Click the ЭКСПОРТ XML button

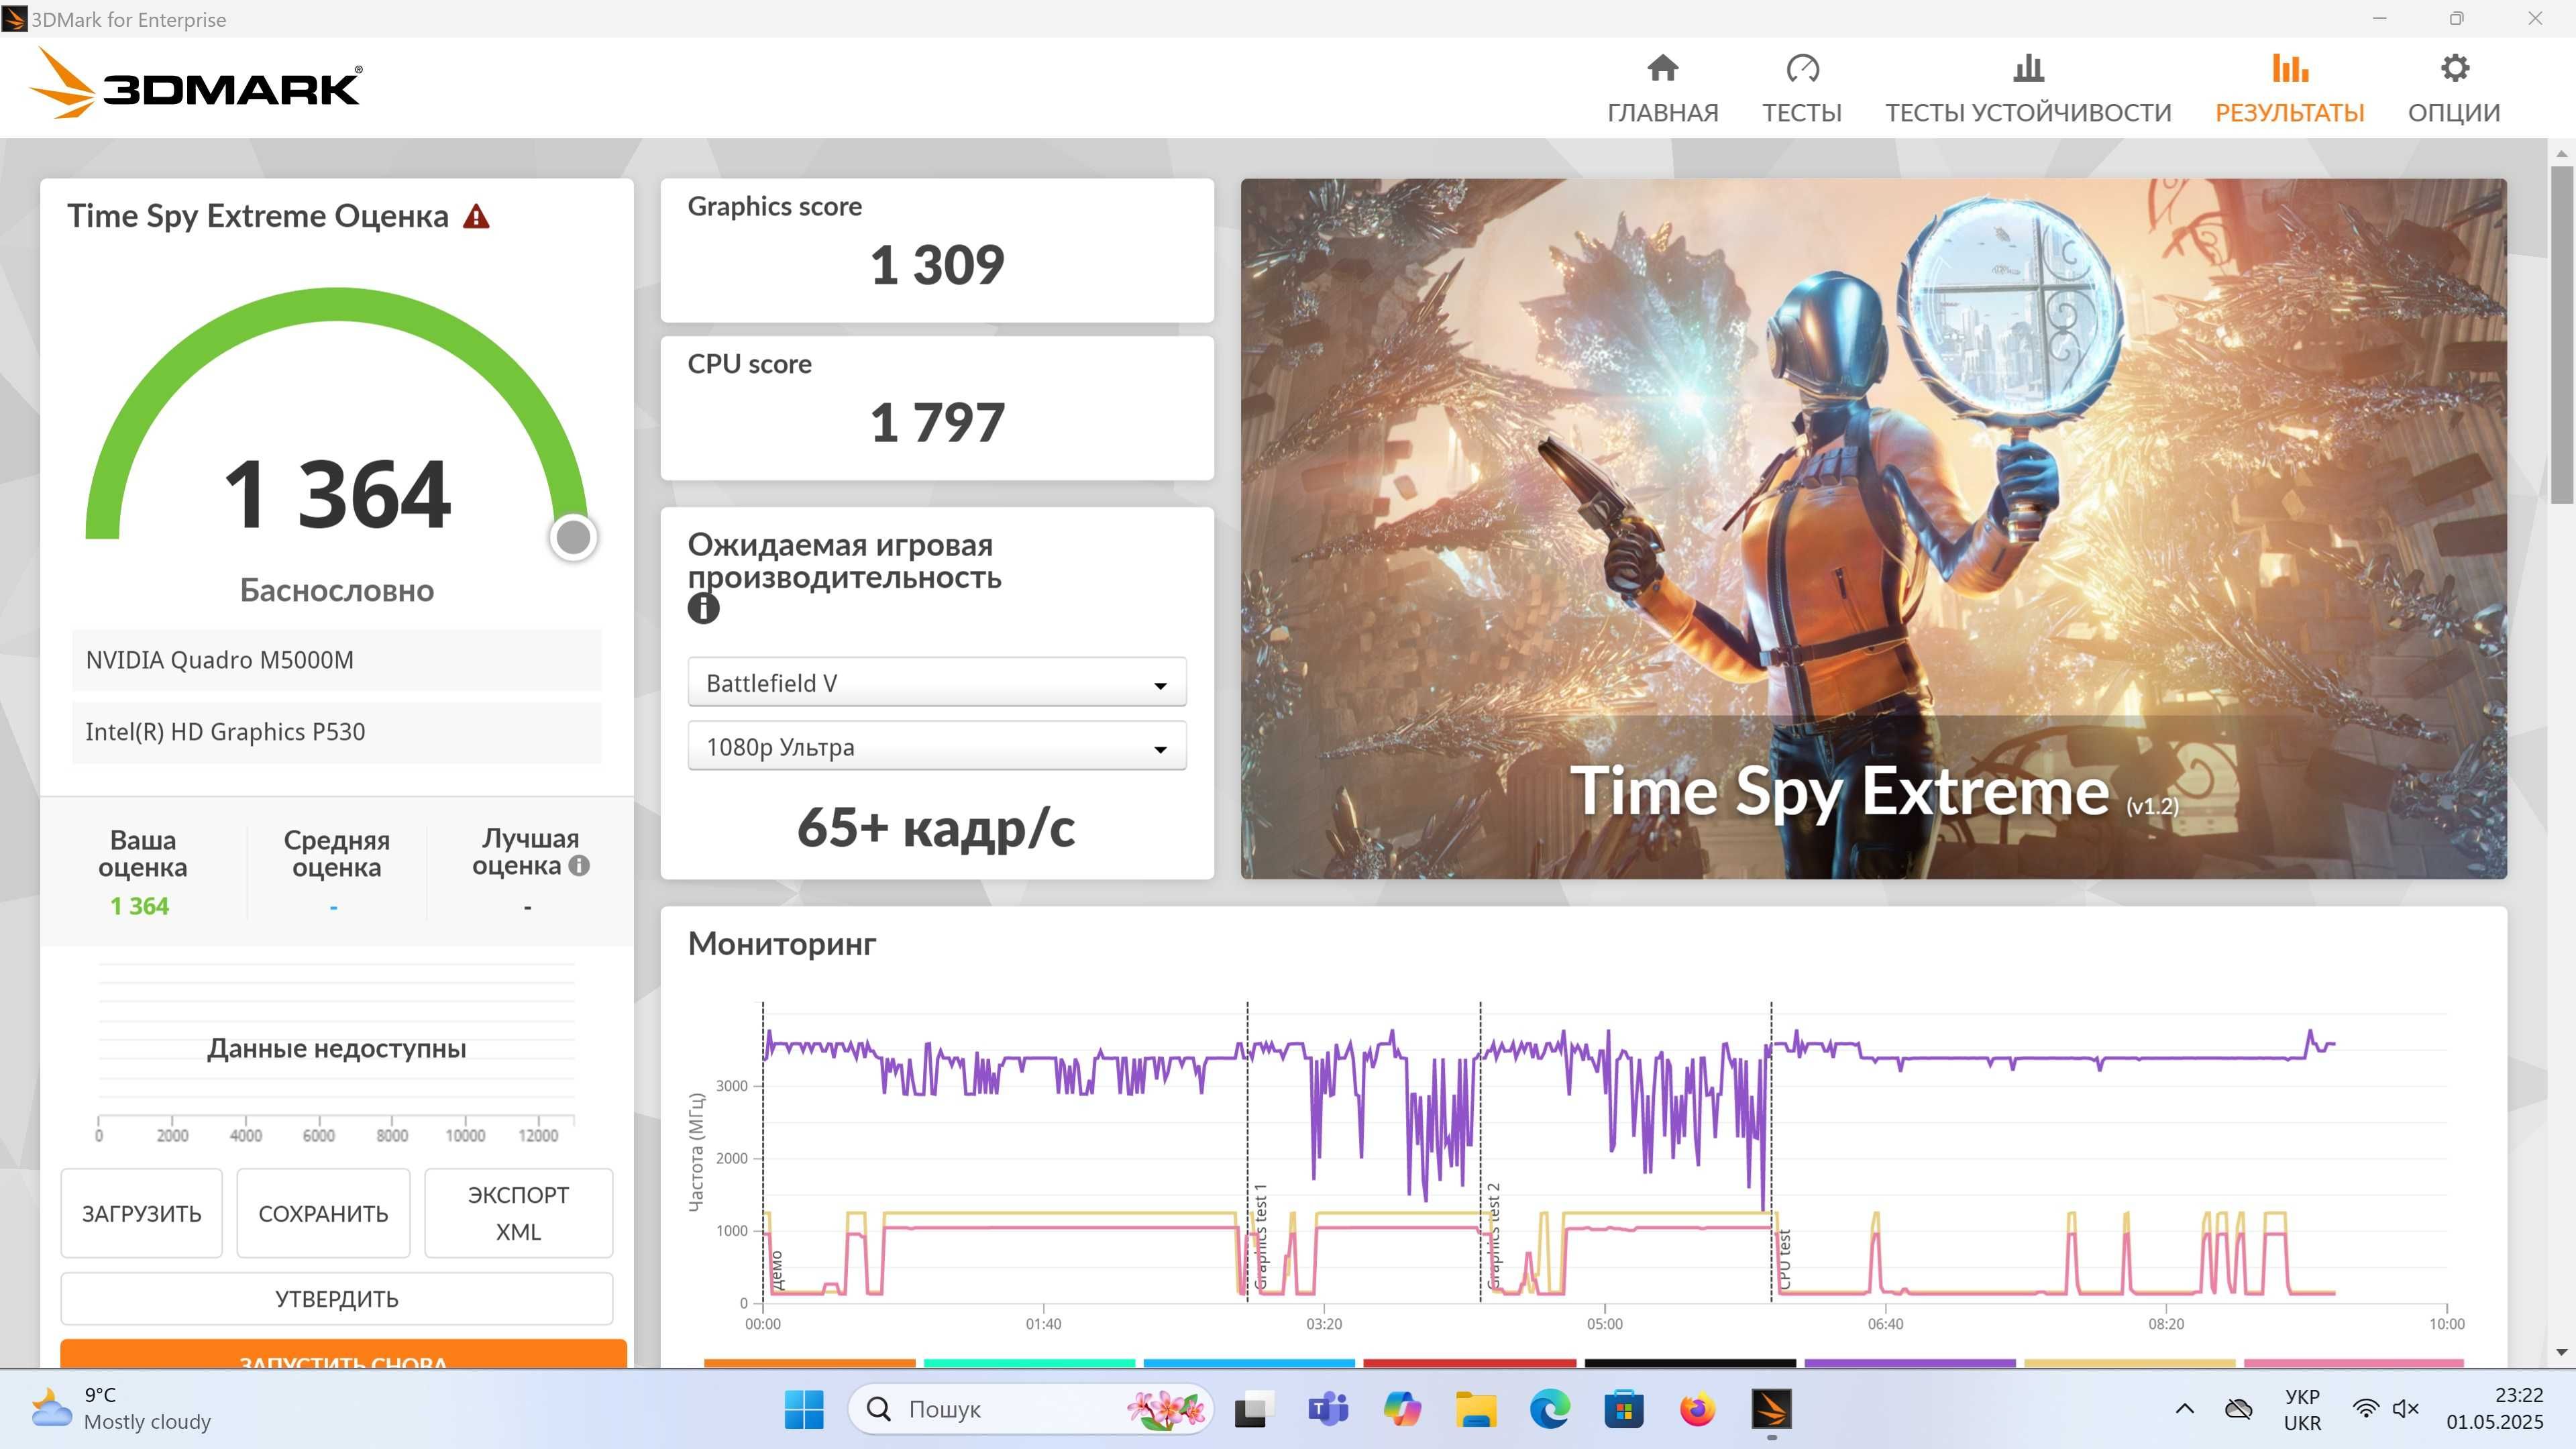(518, 1213)
